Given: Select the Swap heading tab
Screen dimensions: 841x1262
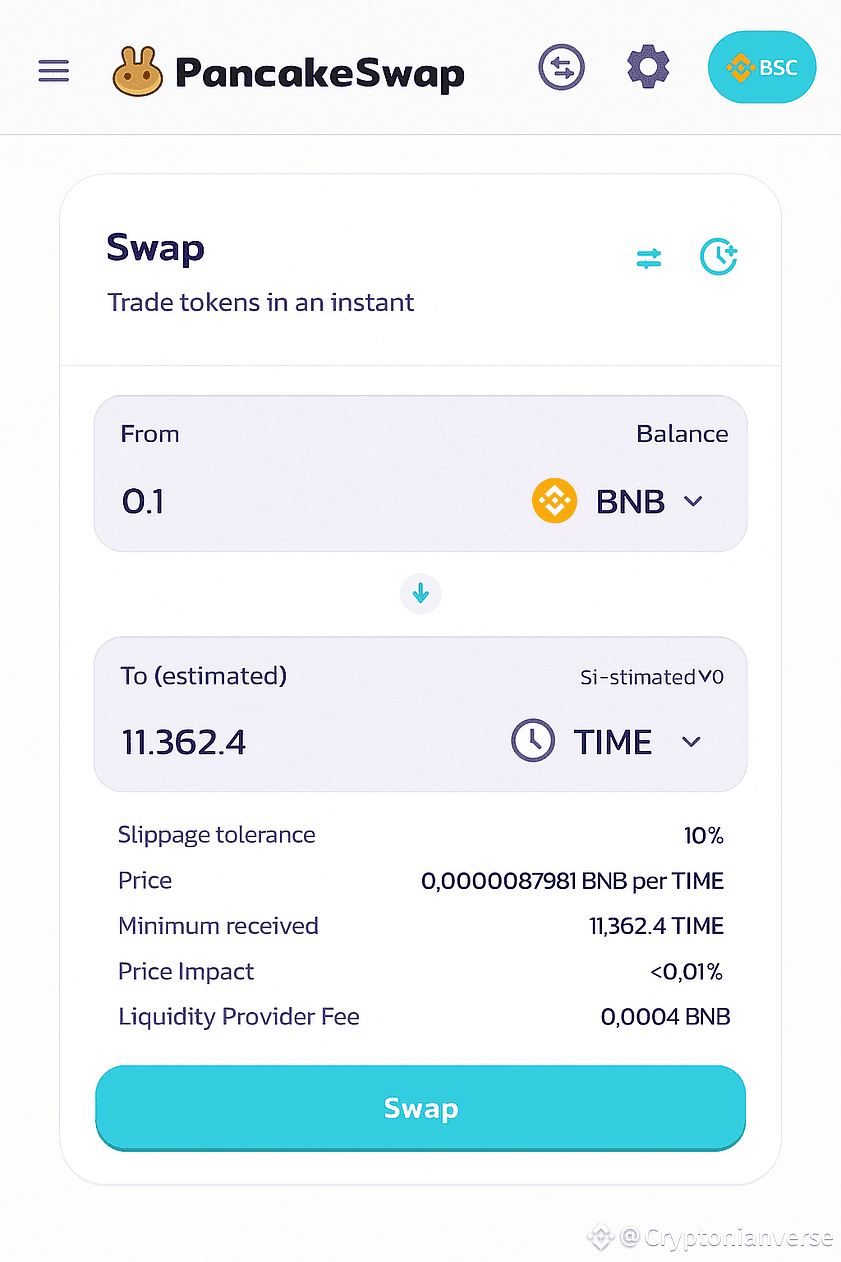Looking at the screenshot, I should click(156, 248).
